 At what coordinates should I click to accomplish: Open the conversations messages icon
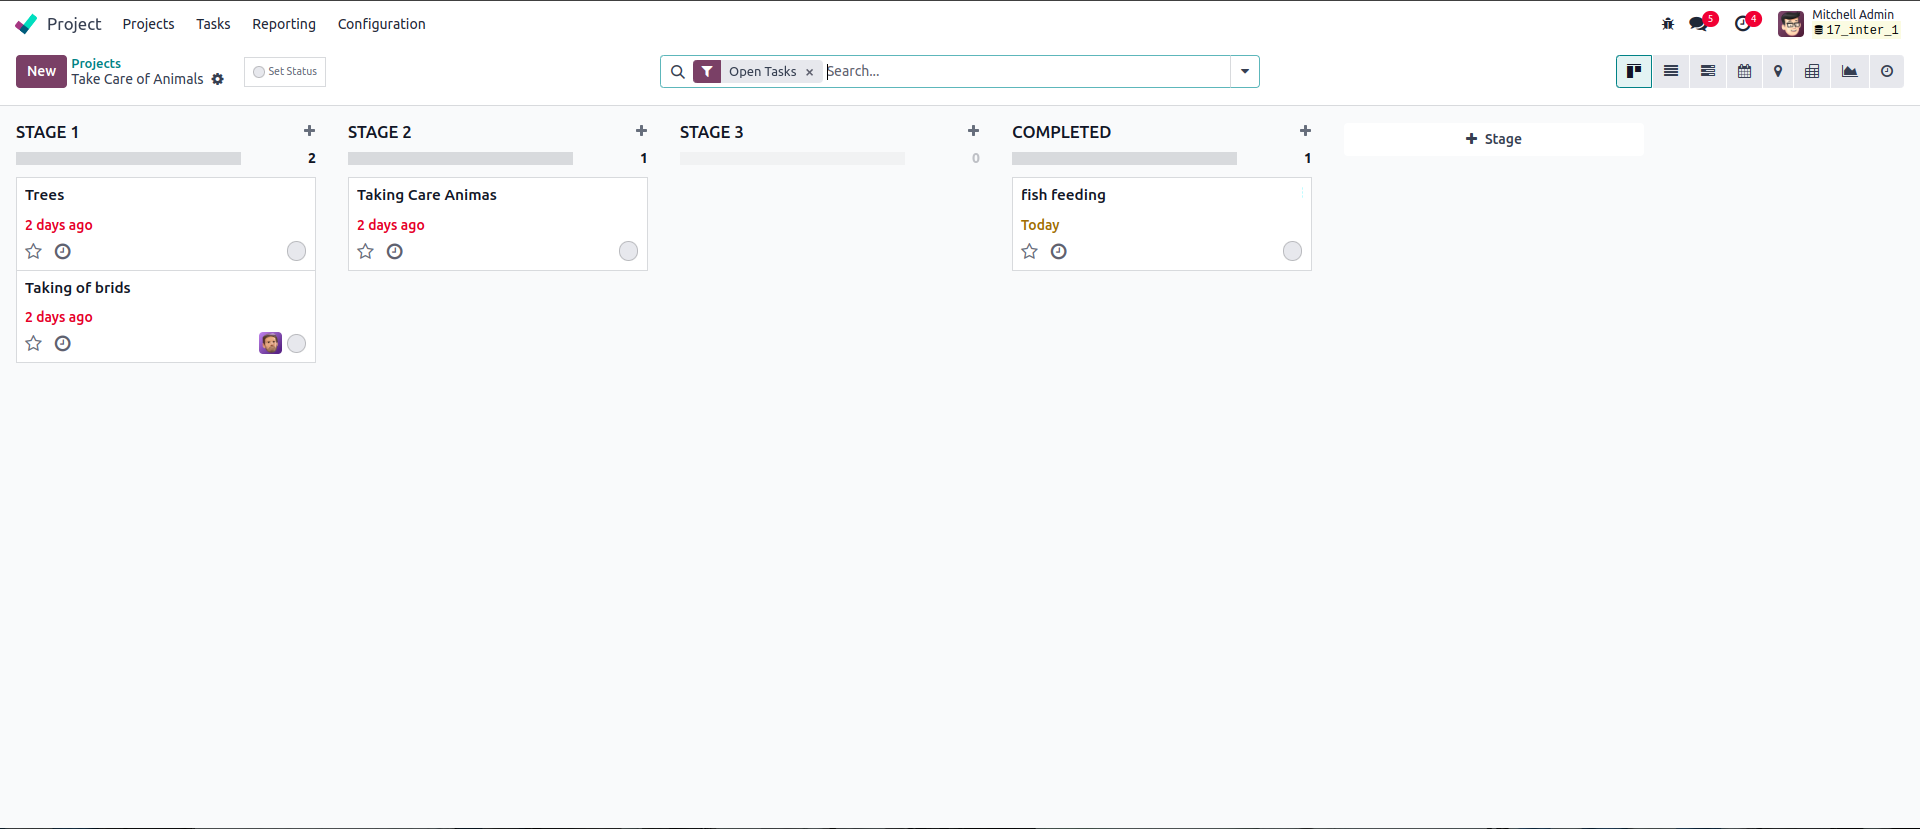(x=1699, y=24)
